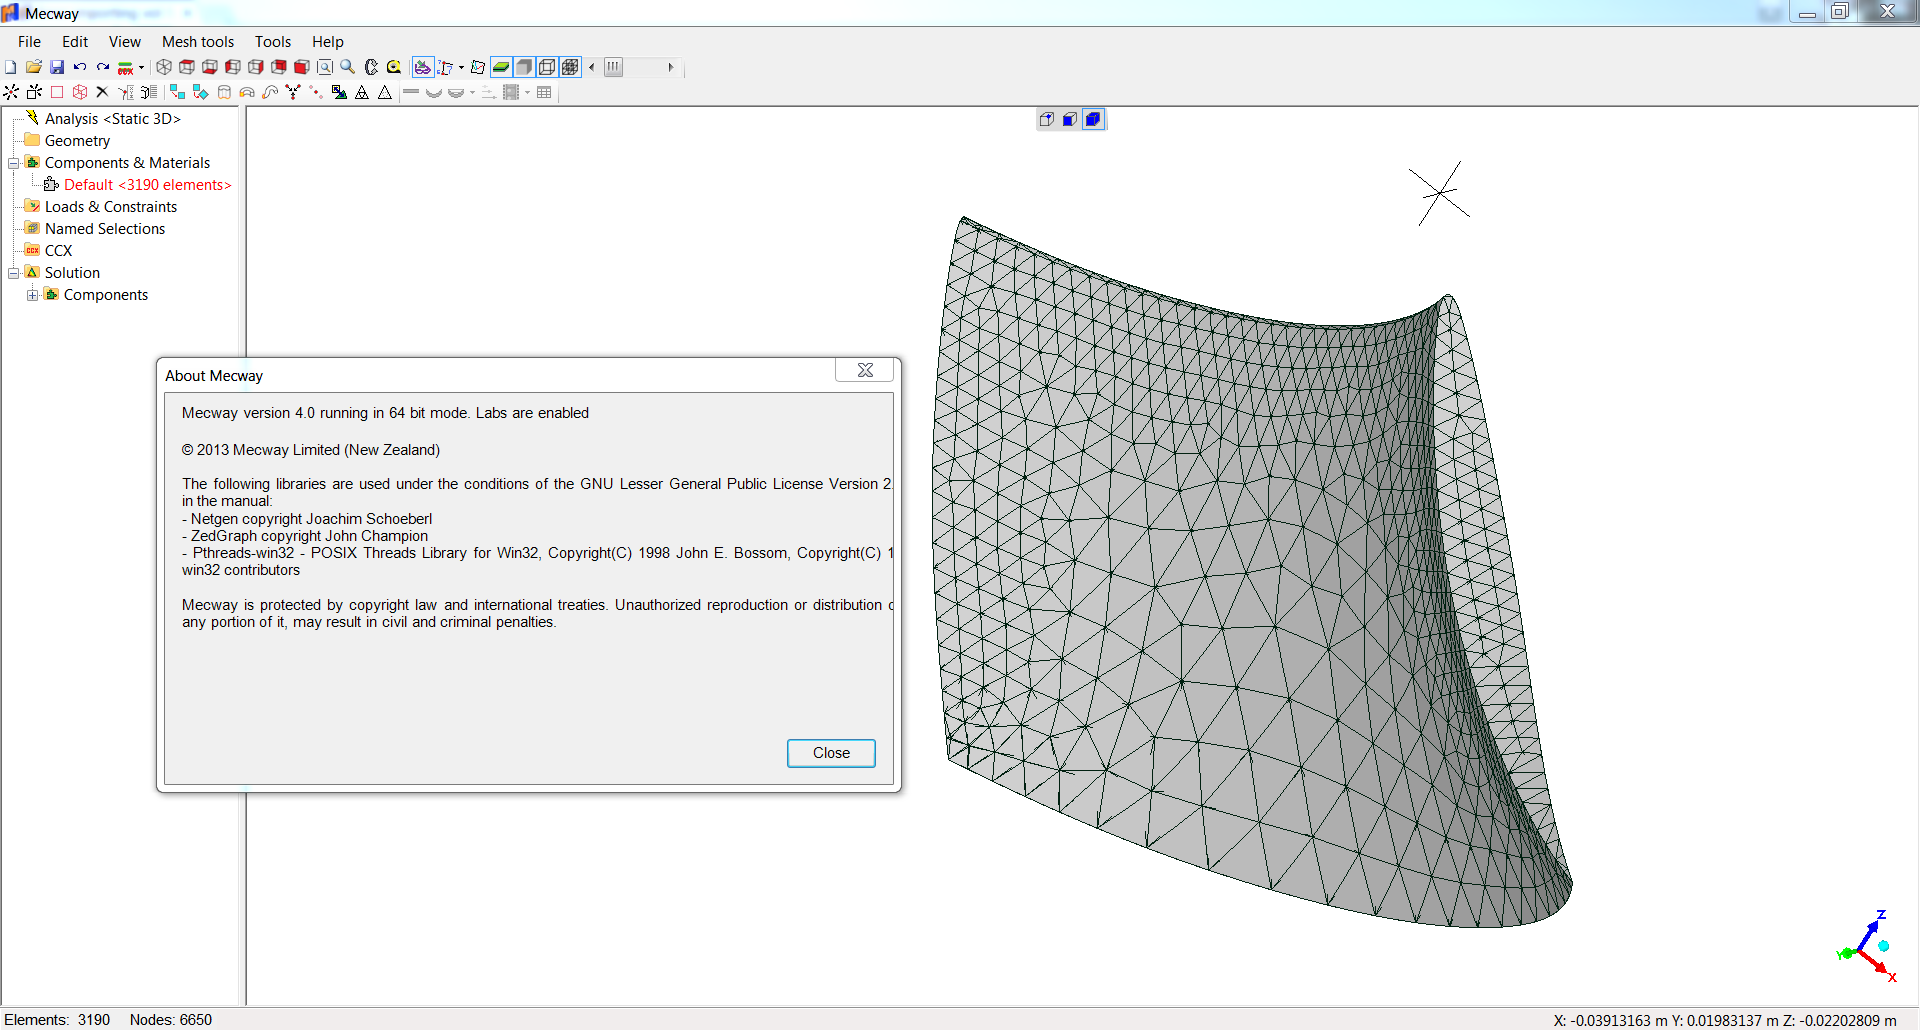Screen dimensions: 1920x1030
Task: Open the Help menu
Action: (327, 41)
